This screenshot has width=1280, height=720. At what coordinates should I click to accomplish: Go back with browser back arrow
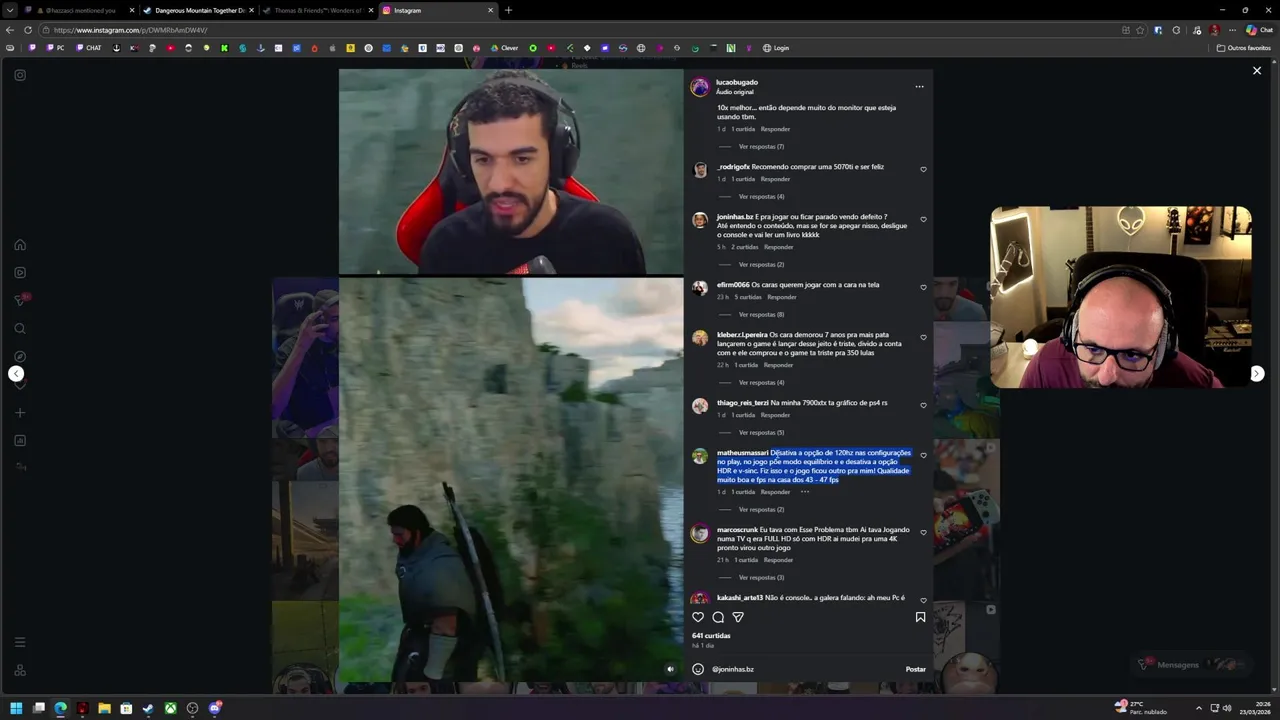pos(9,30)
